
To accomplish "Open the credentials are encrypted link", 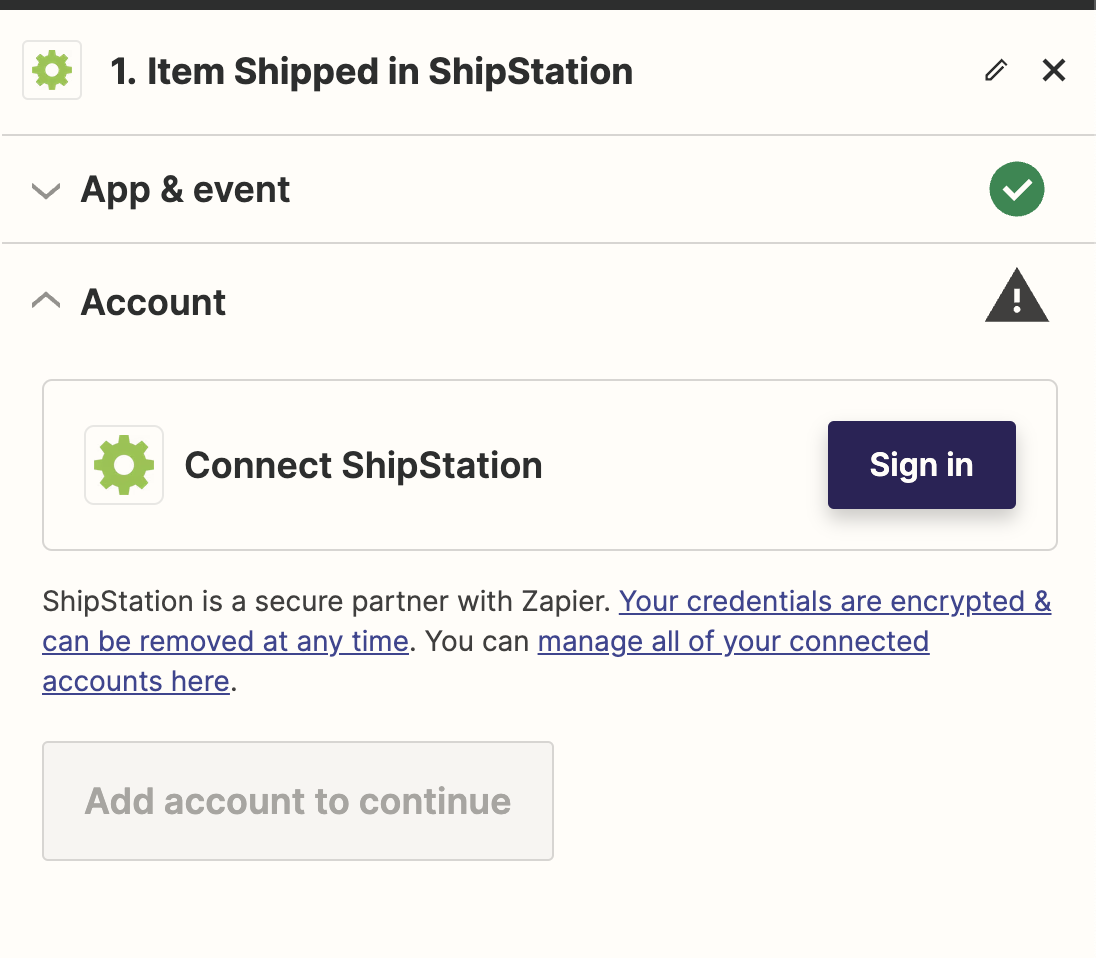I will [x=834, y=601].
